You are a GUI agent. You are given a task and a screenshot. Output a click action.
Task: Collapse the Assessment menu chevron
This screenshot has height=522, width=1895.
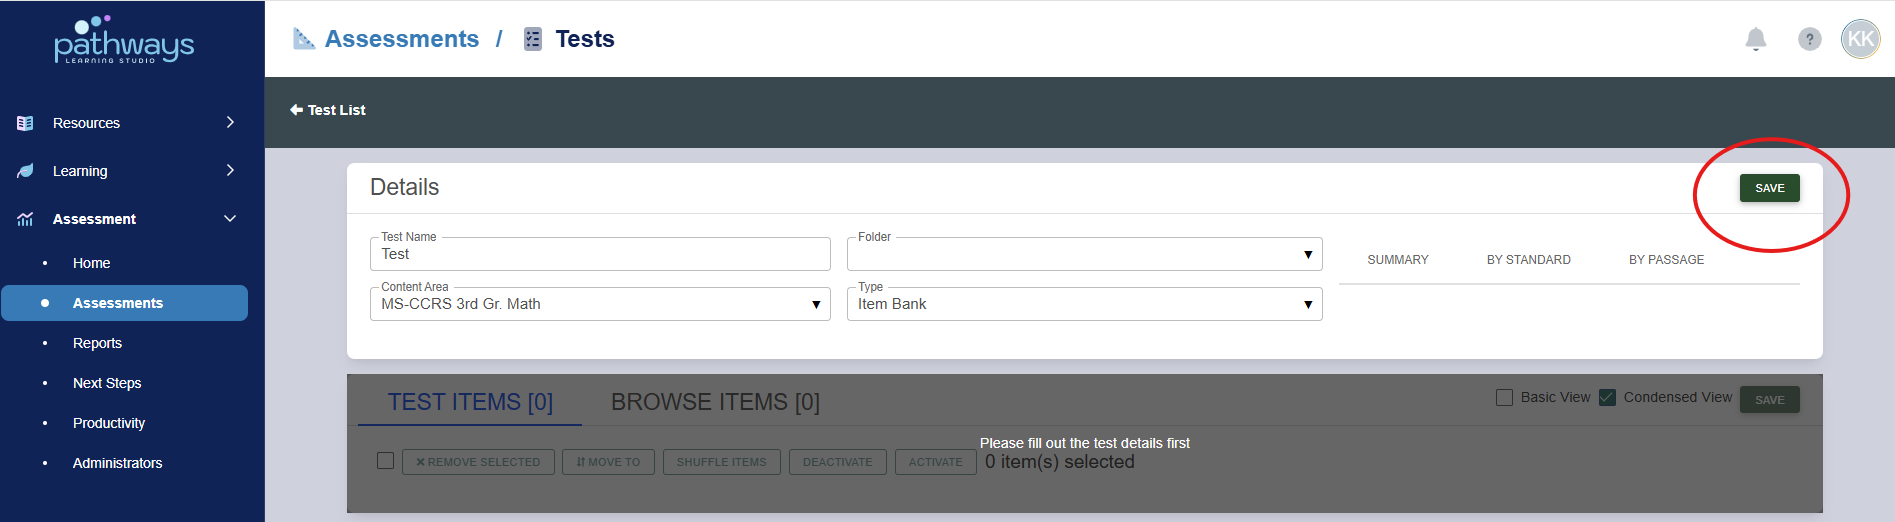pos(230,218)
